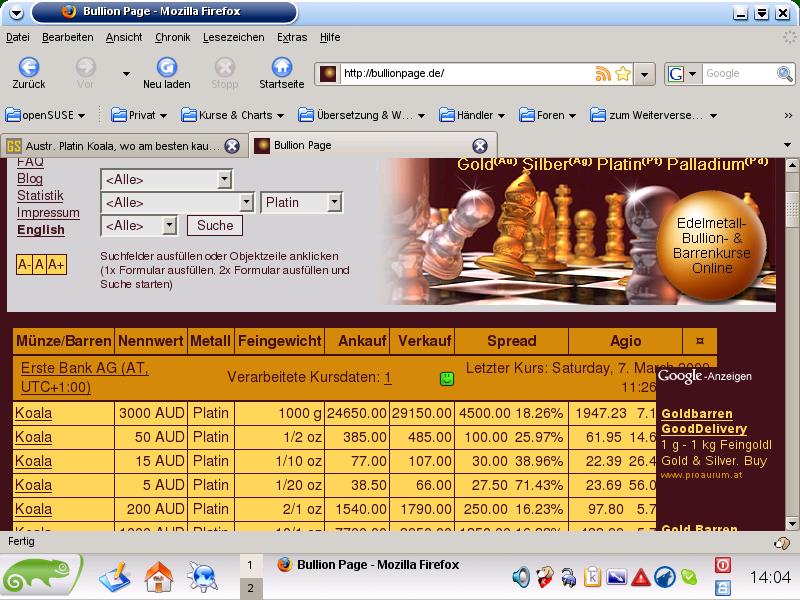The width and height of the screenshot is (800, 600).
Task: Open the Lesezeichen menu
Action: click(233, 37)
